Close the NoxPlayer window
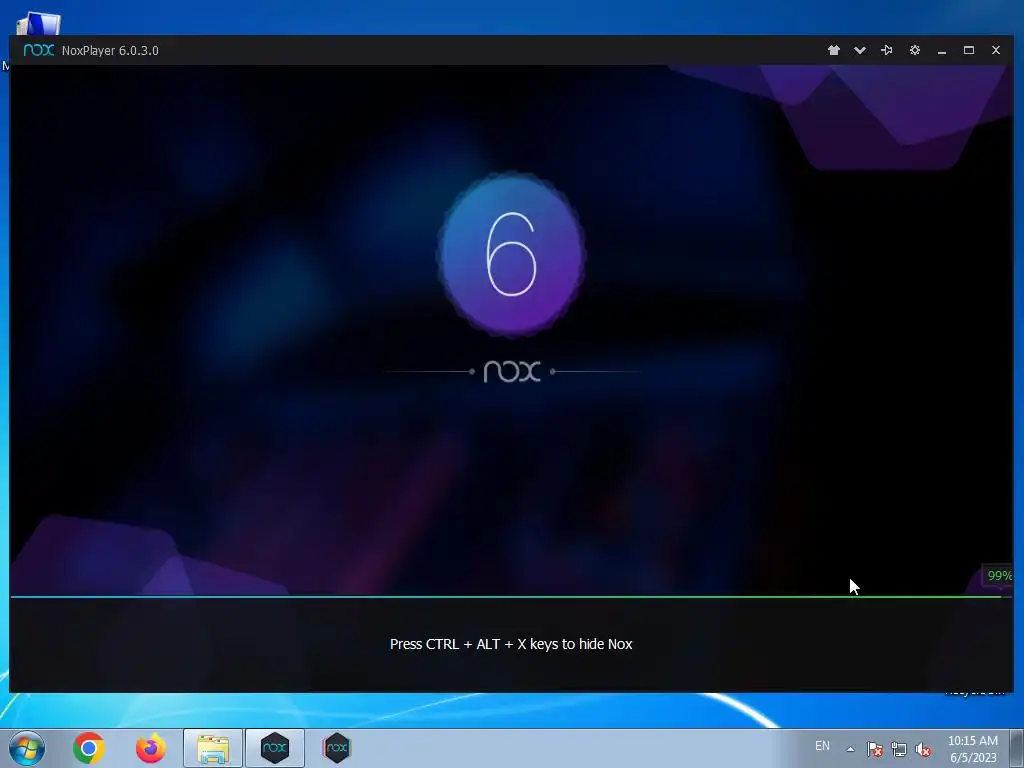Screen dimensions: 1024x768 [995, 50]
